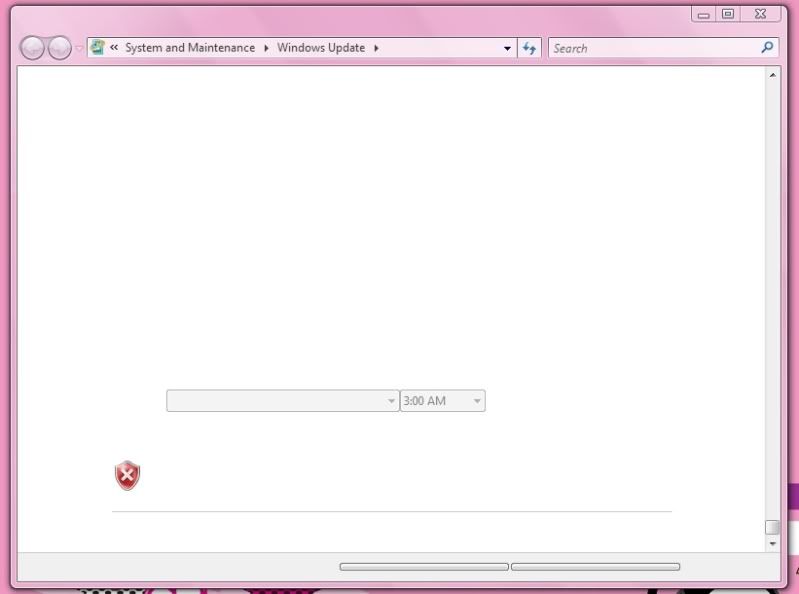Go to System and Maintenance breadcrumb
The image size is (799, 594).
pyautogui.click(x=190, y=48)
